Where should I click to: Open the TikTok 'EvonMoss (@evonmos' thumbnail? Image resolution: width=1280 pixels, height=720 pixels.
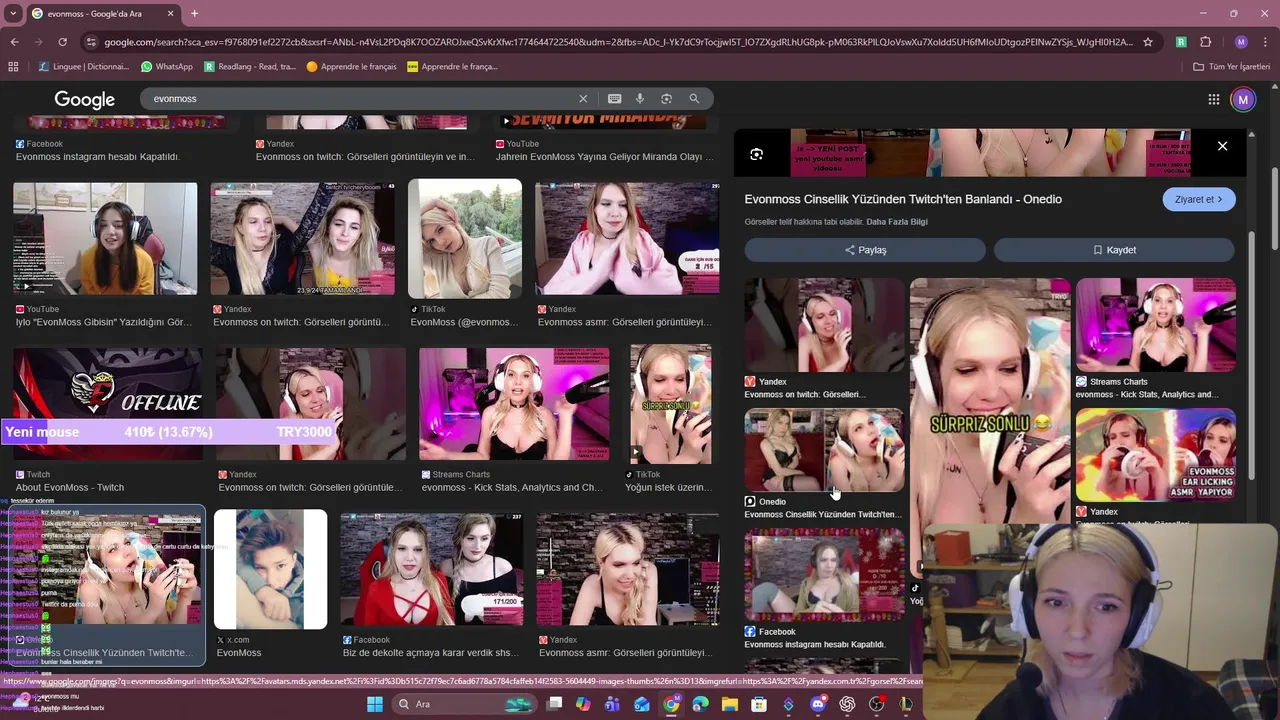point(465,238)
